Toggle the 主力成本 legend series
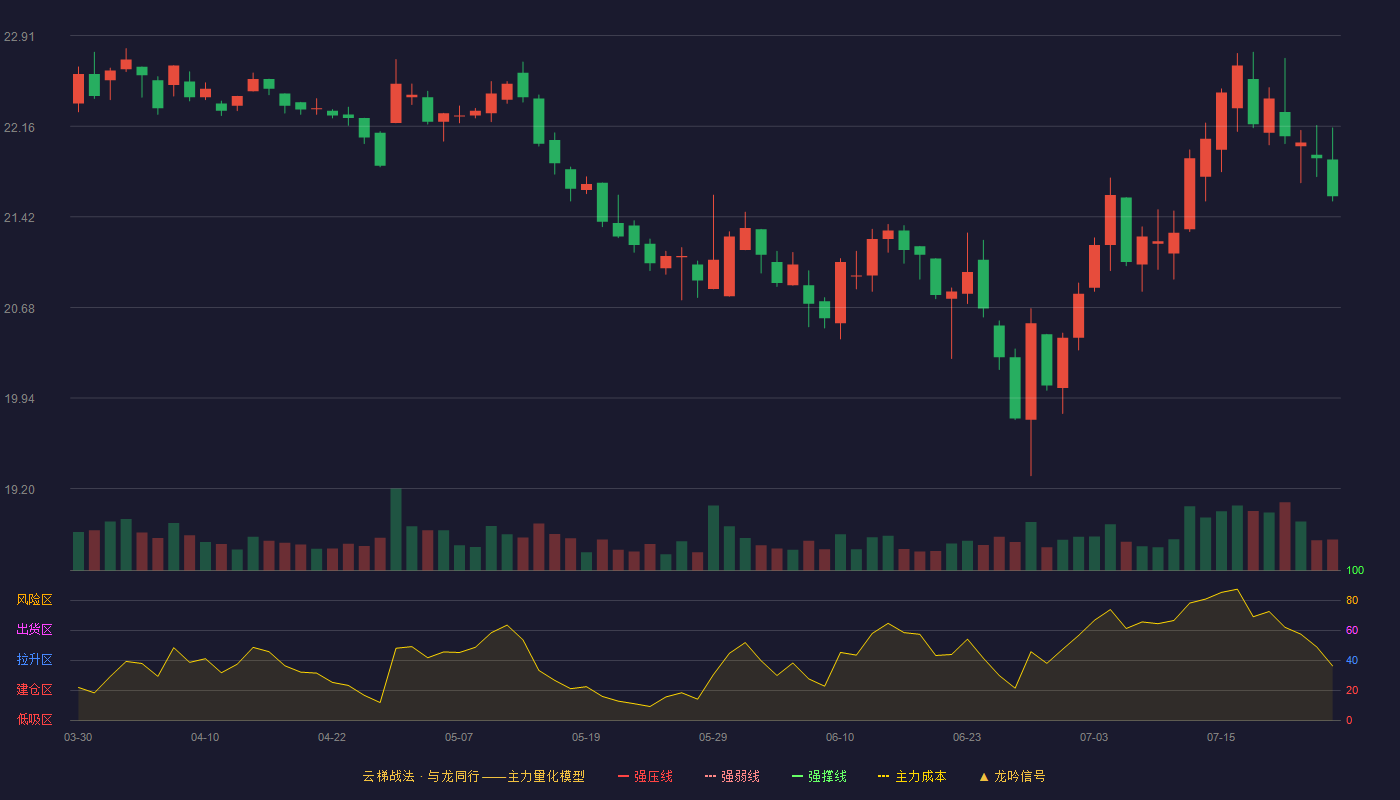Screen dimensions: 1400x800 click(x=912, y=776)
